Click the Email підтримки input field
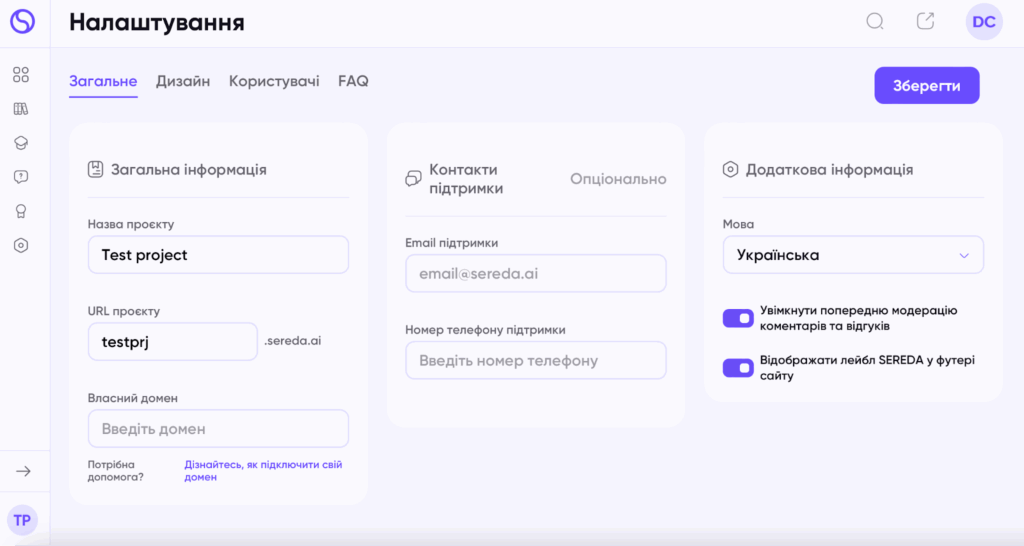 pyautogui.click(x=536, y=274)
